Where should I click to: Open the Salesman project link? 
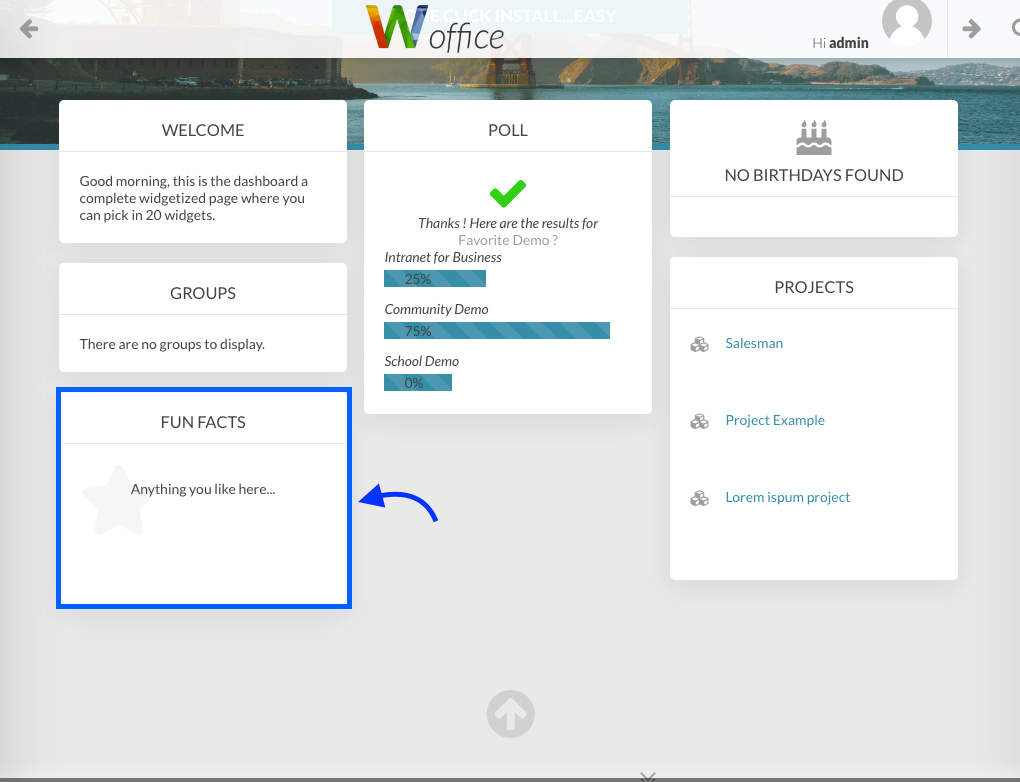[x=754, y=343]
